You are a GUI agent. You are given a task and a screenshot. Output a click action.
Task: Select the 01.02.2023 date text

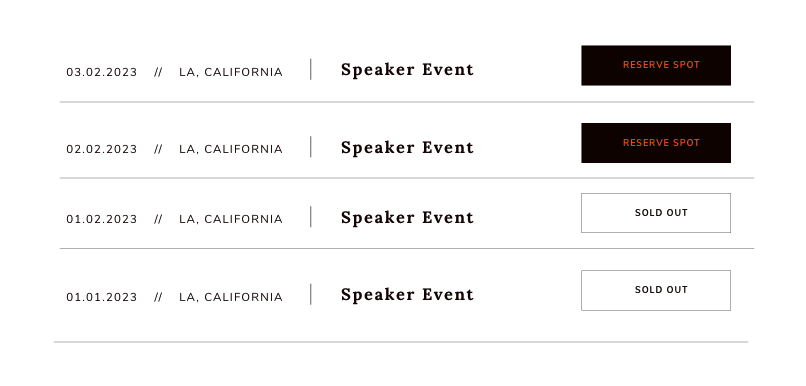tap(102, 219)
